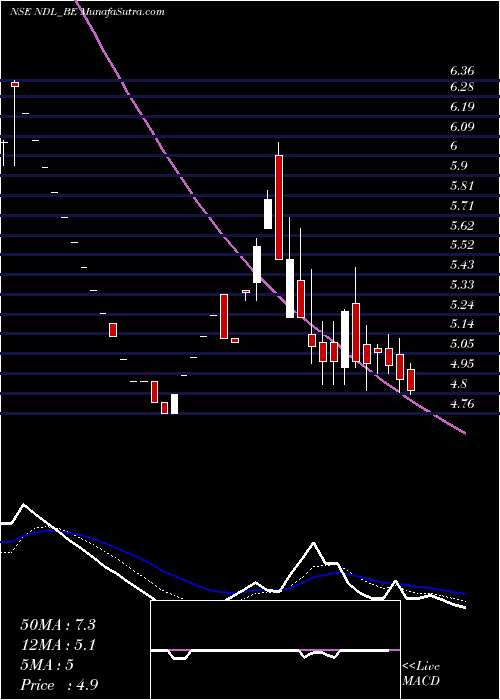Viewport: 500px width, 700px height.
Task: Click the <<Live MACD label
Action: coord(421,673)
